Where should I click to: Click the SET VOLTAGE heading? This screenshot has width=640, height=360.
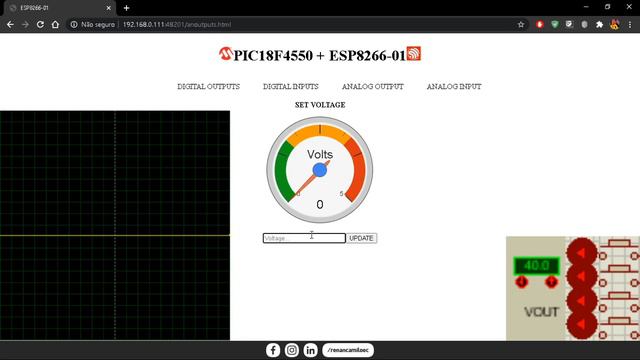[x=320, y=105]
